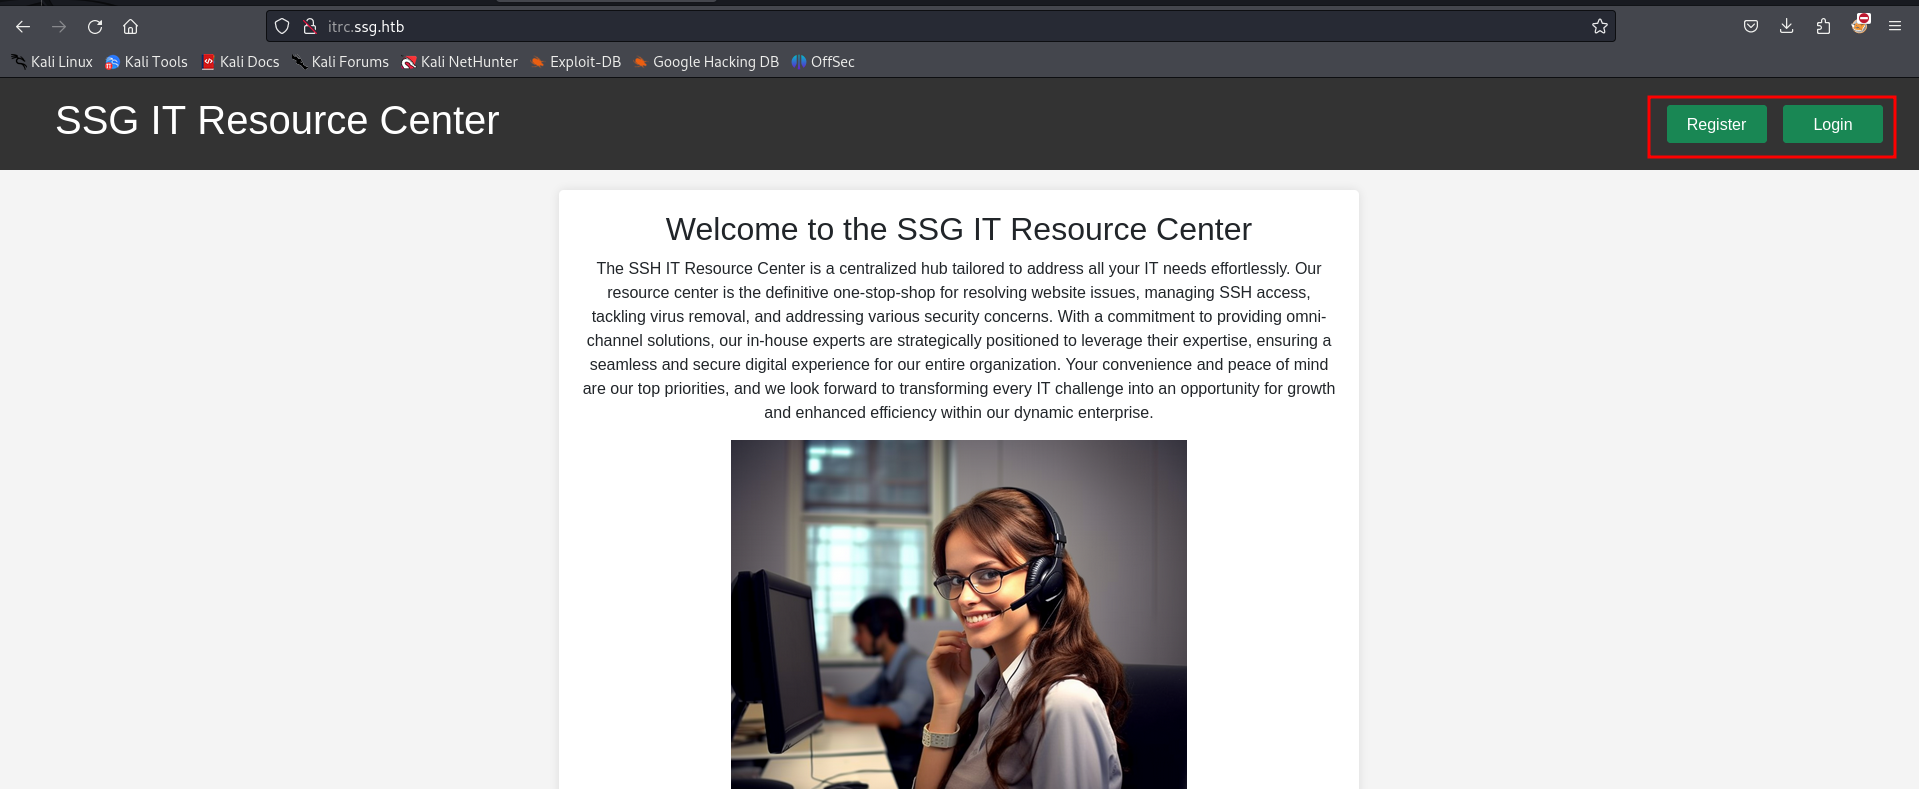View site security lock information
Image resolution: width=1919 pixels, height=789 pixels.
coord(310,27)
